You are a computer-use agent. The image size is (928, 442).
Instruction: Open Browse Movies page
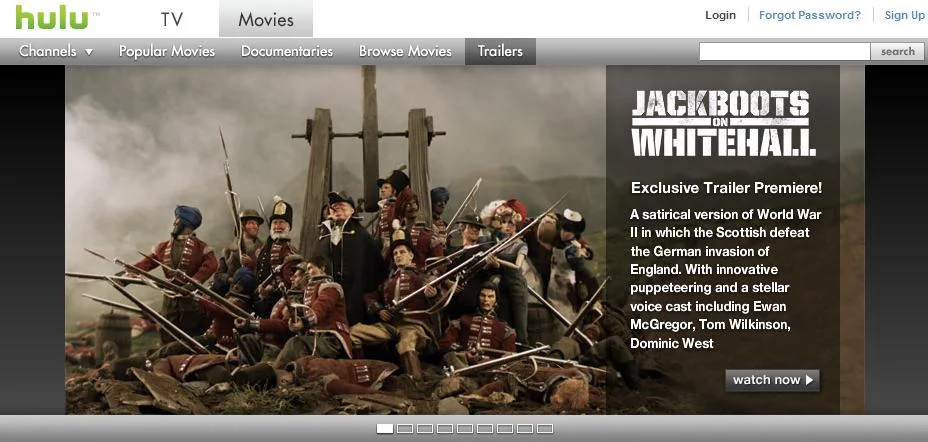[x=405, y=51]
